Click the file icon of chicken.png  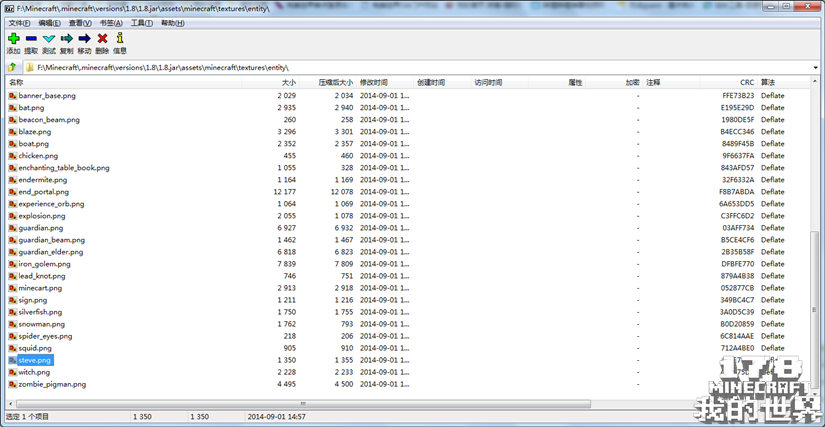coord(13,156)
